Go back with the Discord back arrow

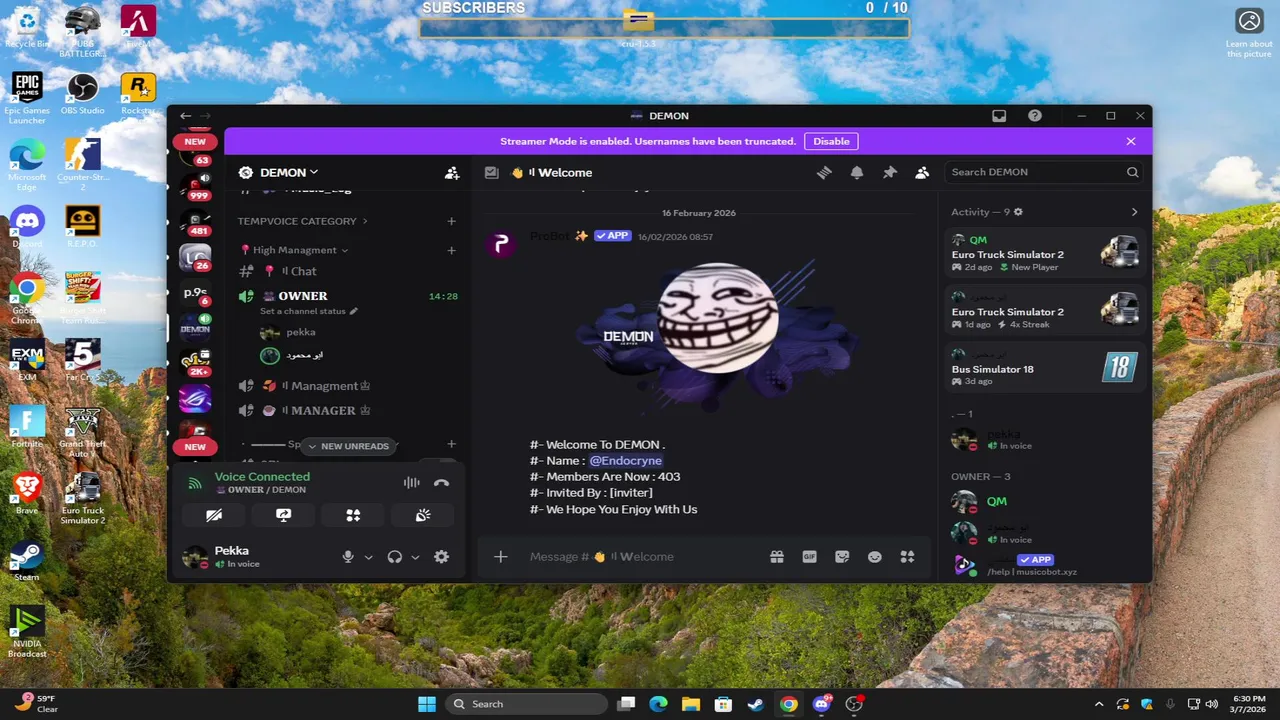pyautogui.click(x=185, y=116)
